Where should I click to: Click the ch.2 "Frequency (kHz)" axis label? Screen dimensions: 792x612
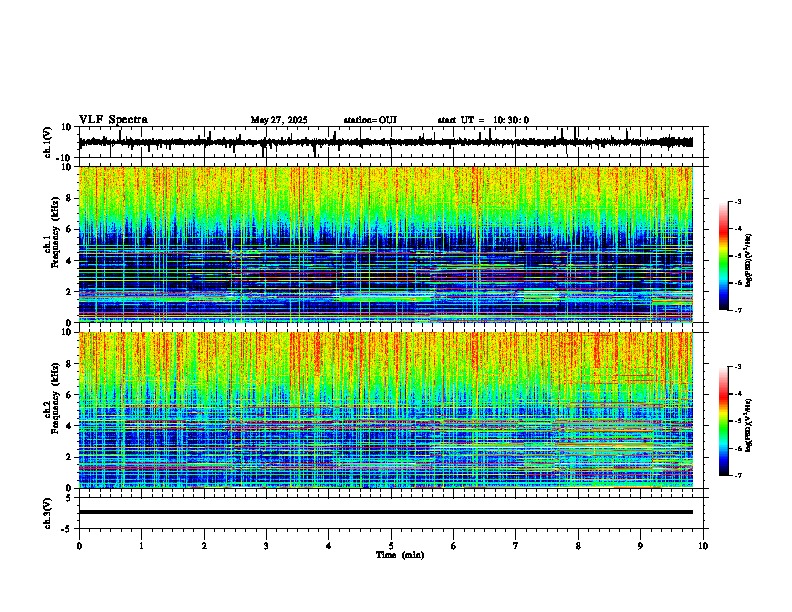tap(56, 398)
